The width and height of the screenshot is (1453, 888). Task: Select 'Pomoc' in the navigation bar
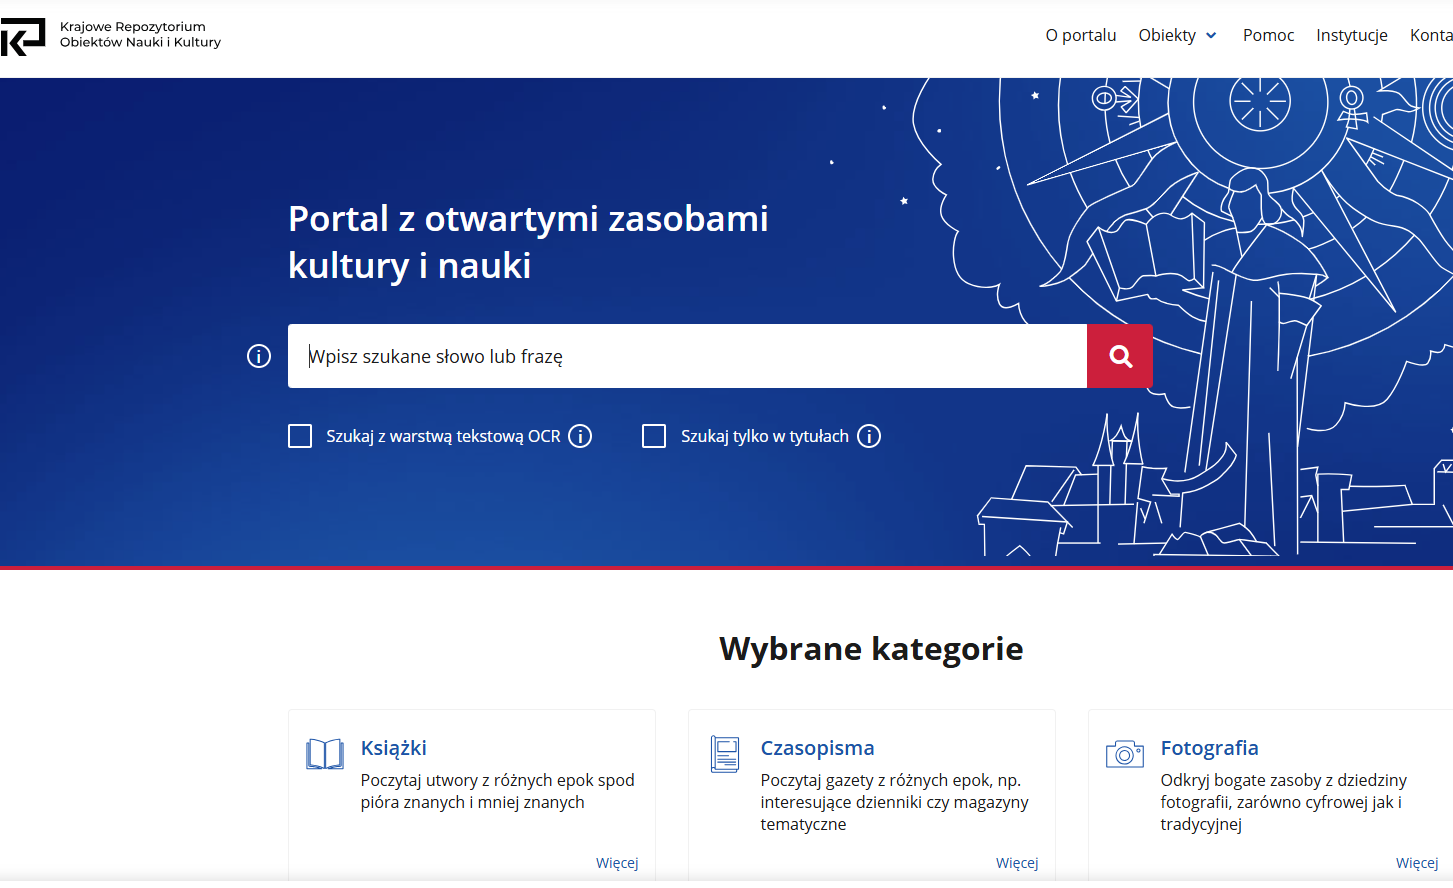click(x=1268, y=35)
